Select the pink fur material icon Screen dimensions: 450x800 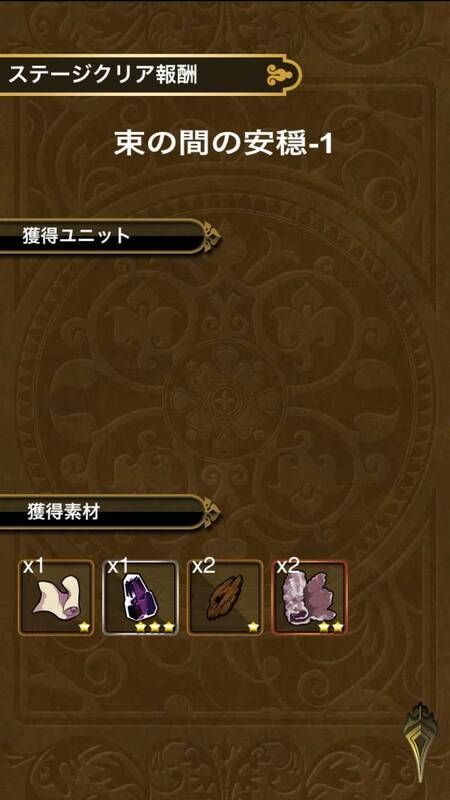tap(310, 598)
